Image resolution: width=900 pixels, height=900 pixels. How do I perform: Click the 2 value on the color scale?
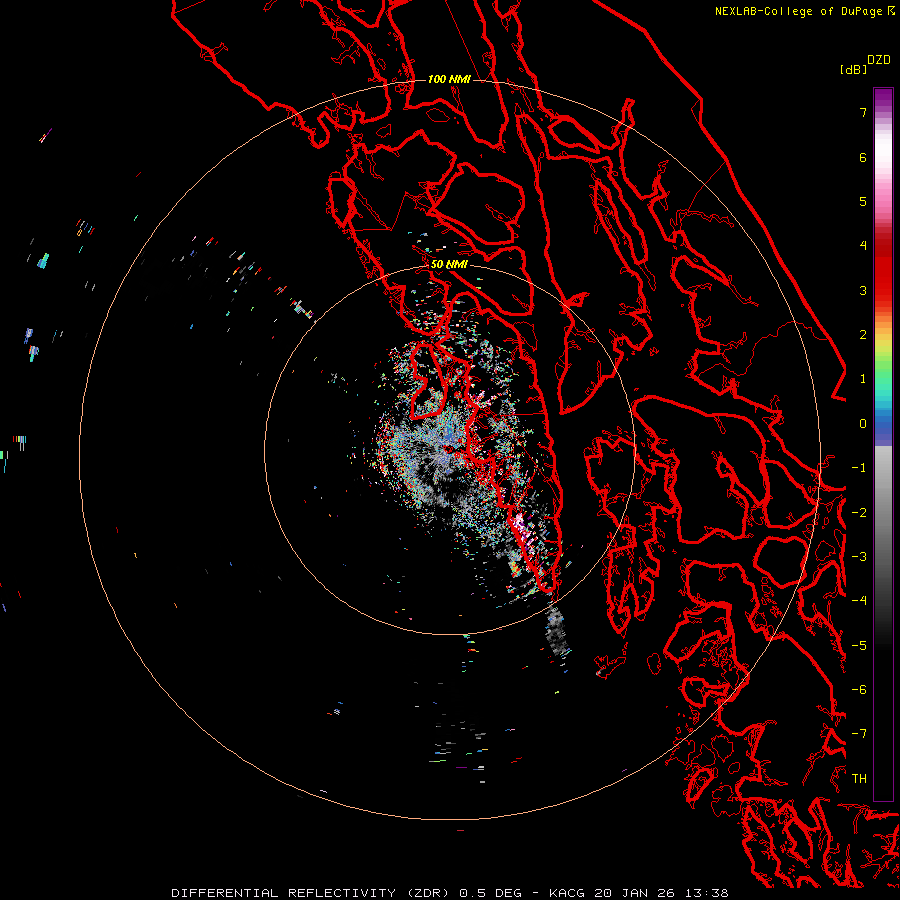[x=863, y=335]
